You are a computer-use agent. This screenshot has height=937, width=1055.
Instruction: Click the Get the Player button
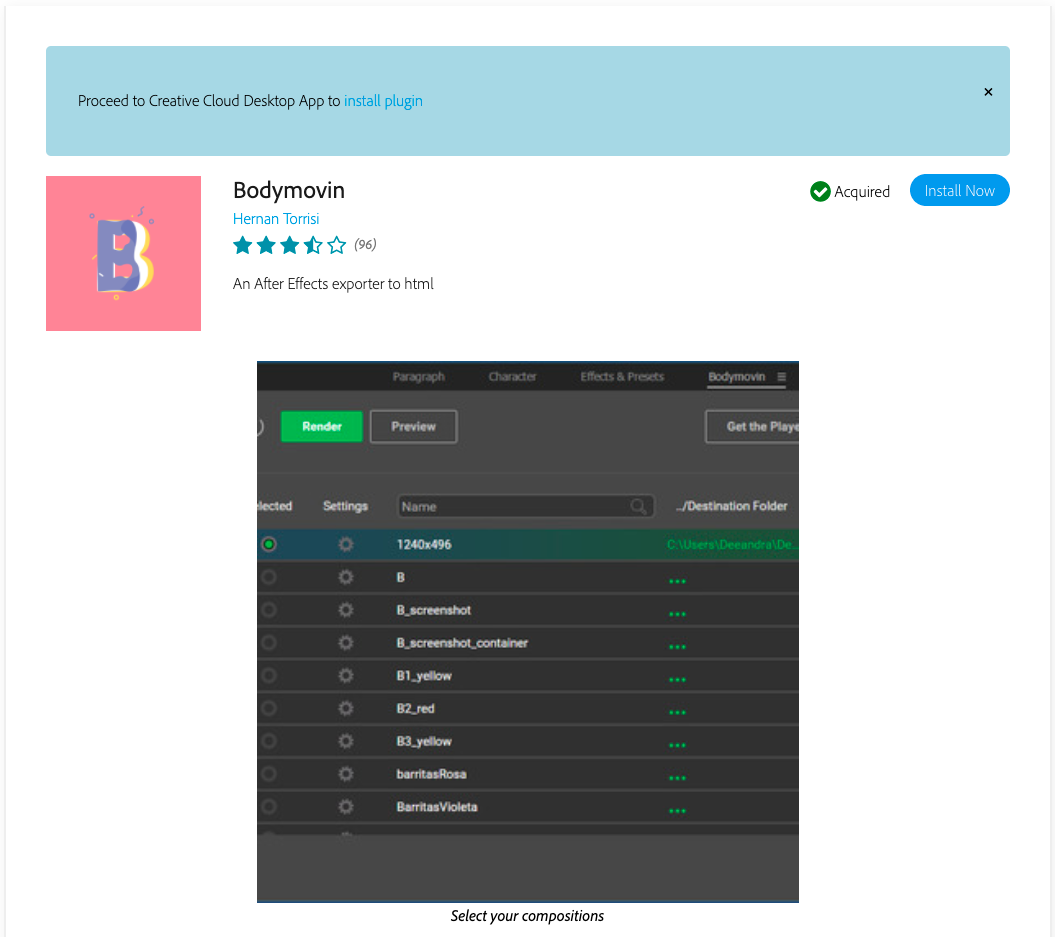point(752,426)
